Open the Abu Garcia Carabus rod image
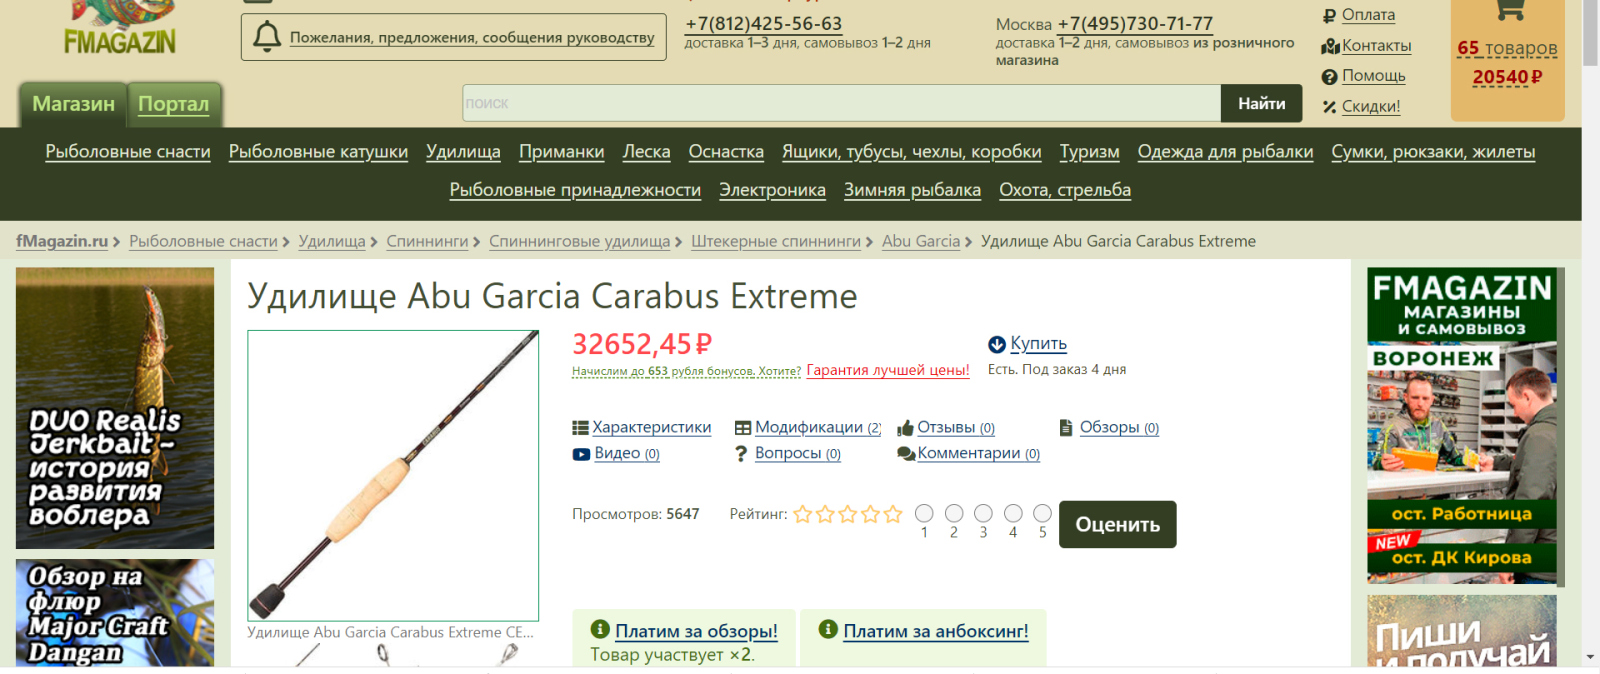 pos(393,476)
